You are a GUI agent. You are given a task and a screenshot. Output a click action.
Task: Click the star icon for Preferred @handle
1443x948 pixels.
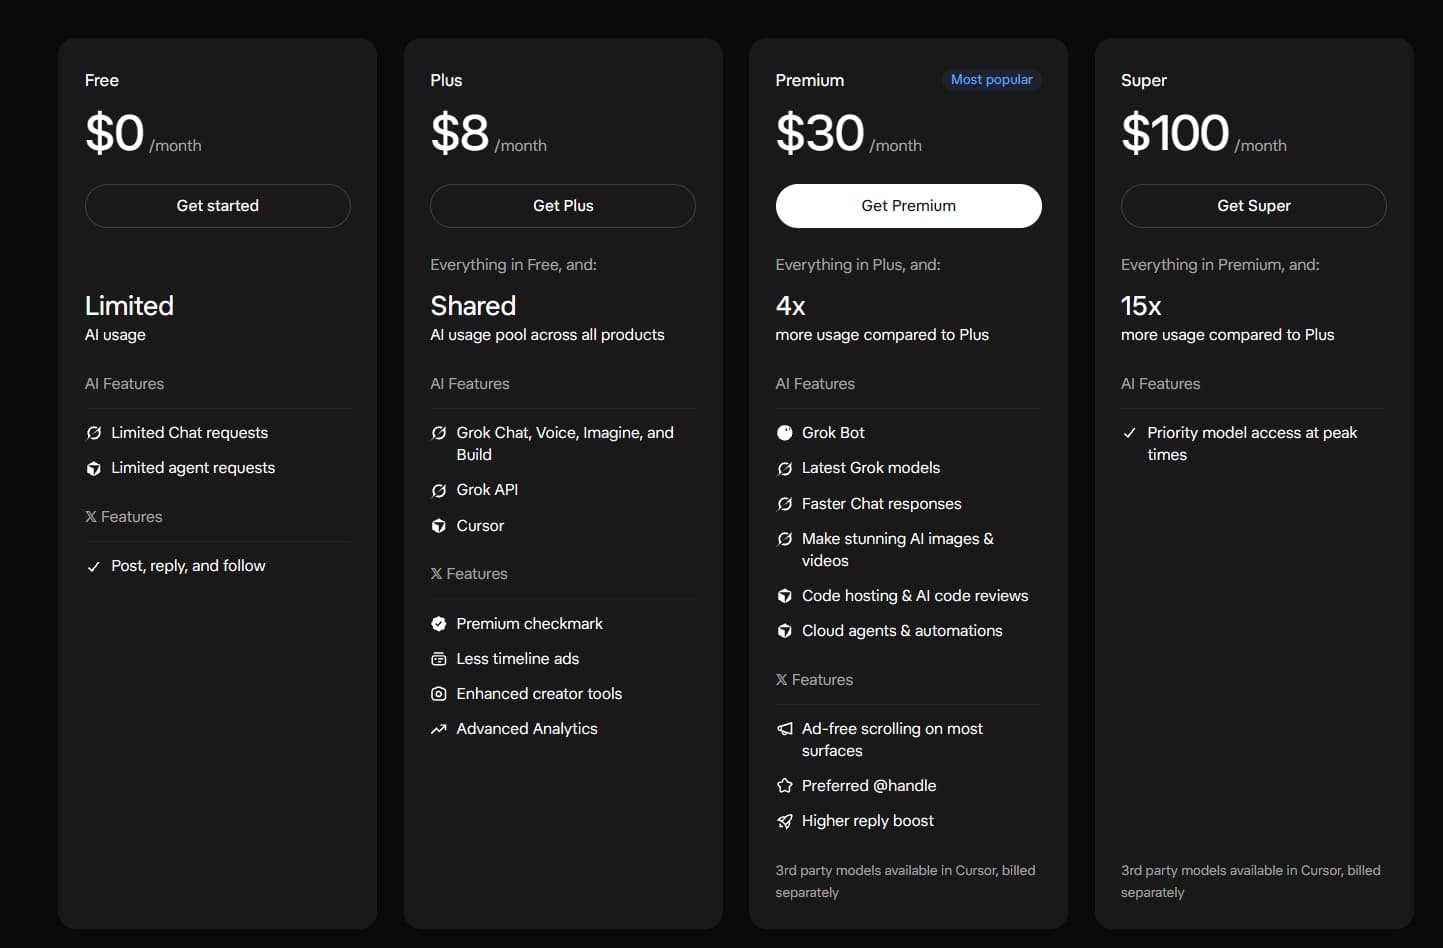[x=785, y=786]
